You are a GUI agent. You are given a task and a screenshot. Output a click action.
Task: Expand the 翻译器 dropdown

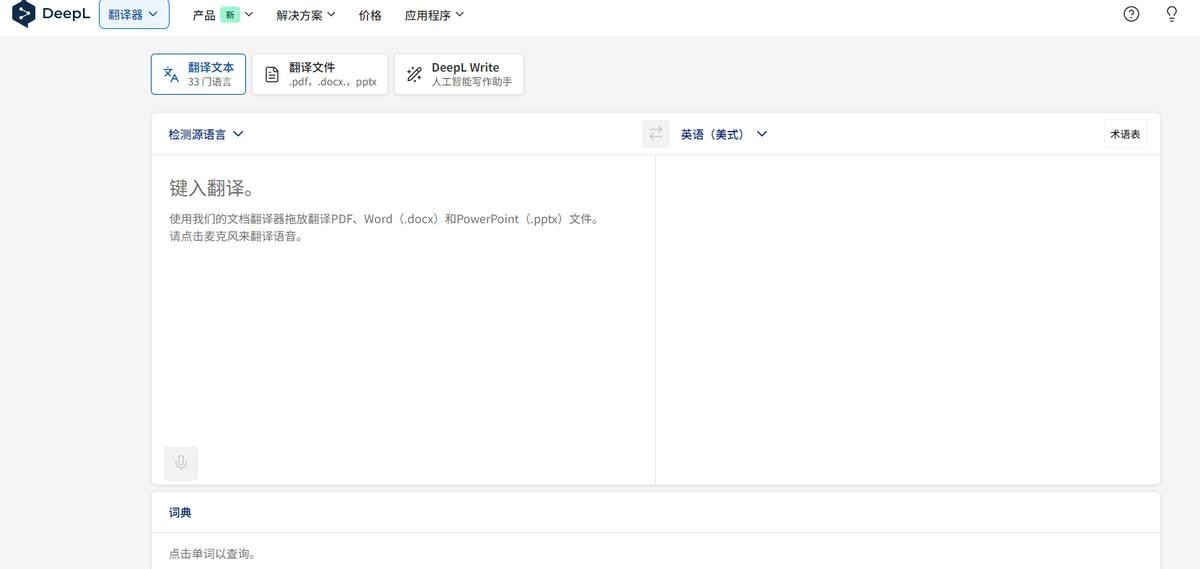(x=133, y=15)
